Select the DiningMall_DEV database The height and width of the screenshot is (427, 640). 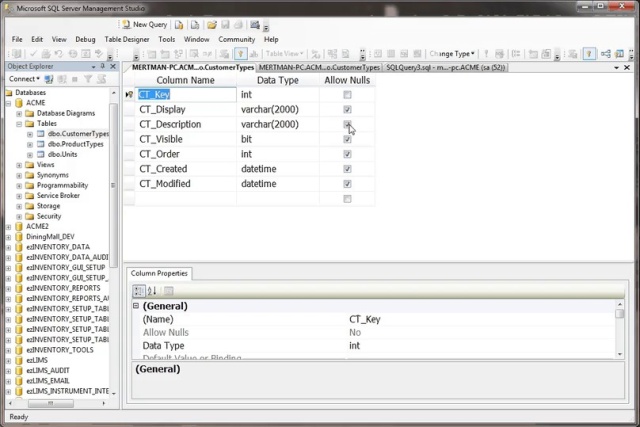click(x=50, y=237)
